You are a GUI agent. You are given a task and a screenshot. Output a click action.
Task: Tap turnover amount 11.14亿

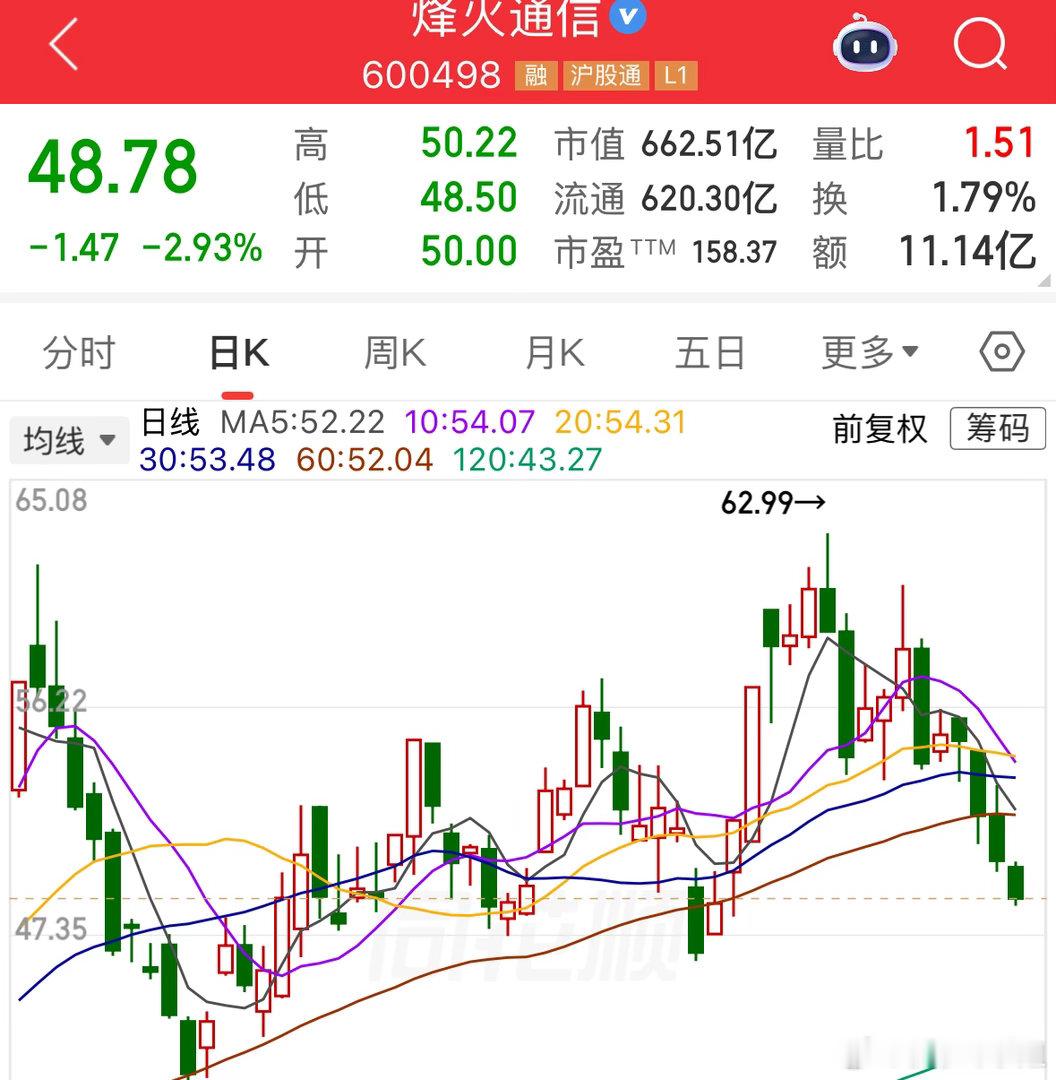968,251
